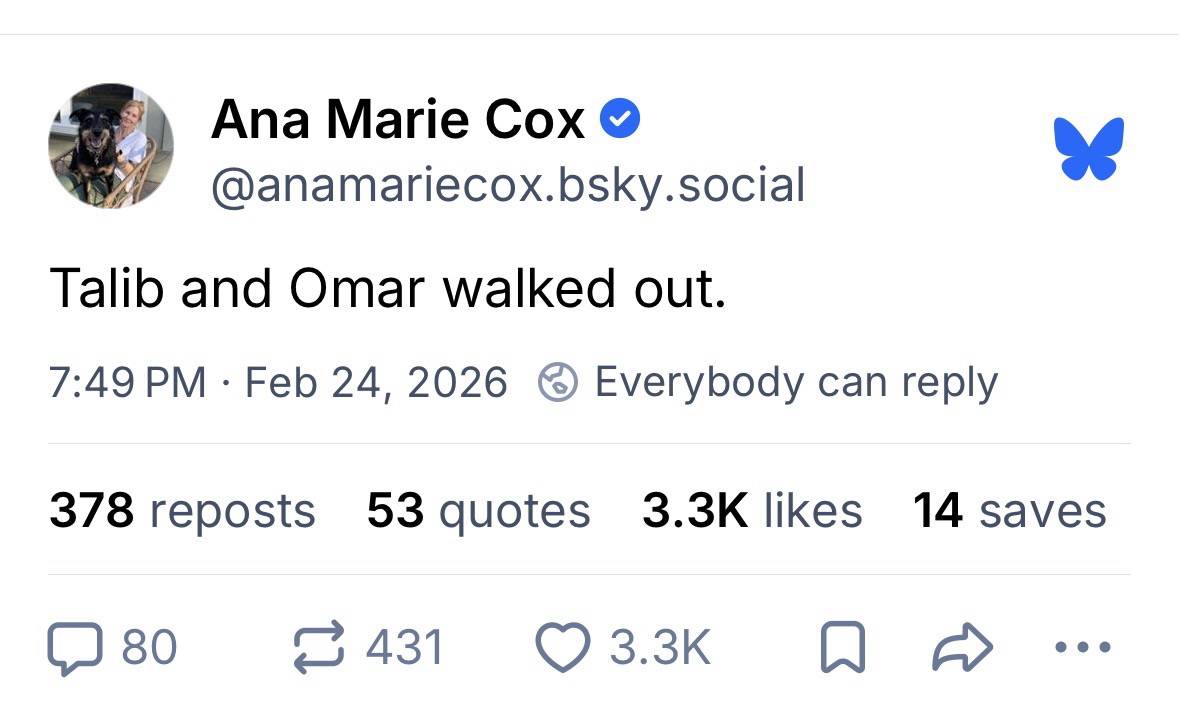
Task: Click the 7:49 PM Feb 24, 2026 timestamp
Action: click(x=278, y=382)
